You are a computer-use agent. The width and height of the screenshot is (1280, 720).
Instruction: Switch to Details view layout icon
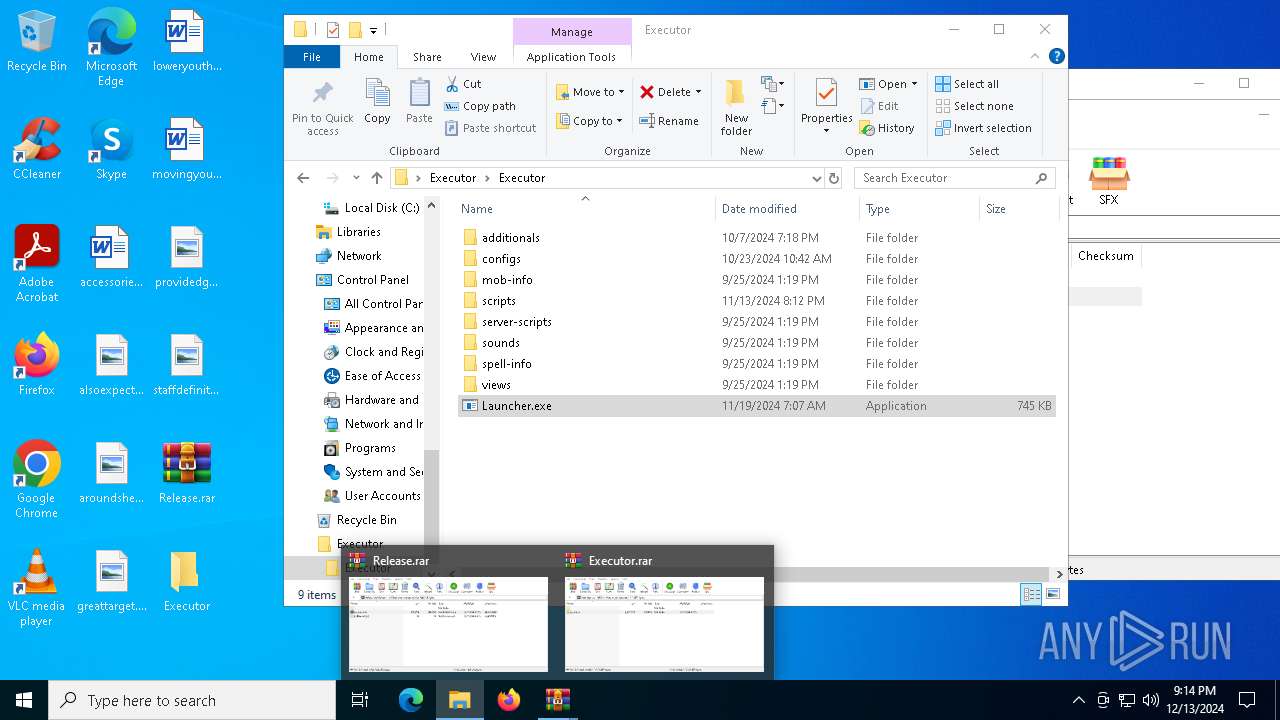[1031, 594]
